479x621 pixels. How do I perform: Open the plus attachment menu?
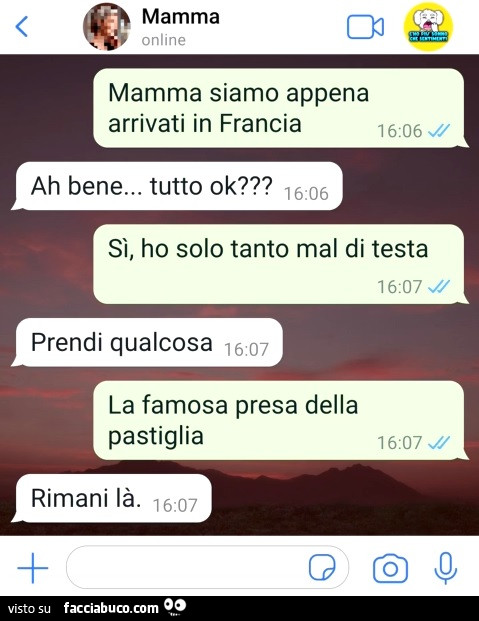[33, 568]
